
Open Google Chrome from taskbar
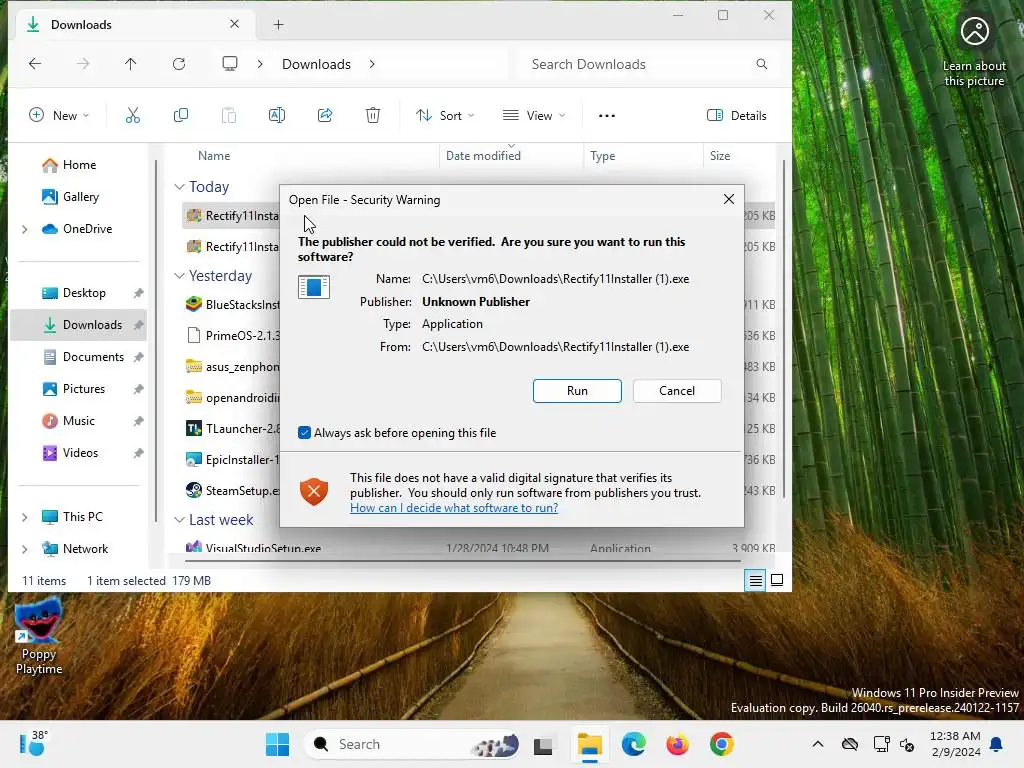click(x=722, y=744)
